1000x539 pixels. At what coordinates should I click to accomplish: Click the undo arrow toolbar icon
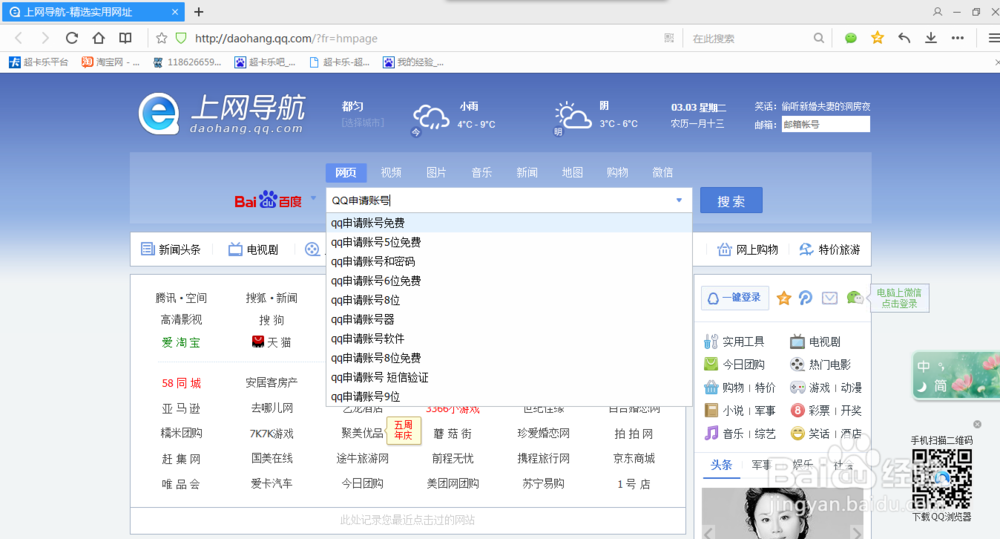coord(904,38)
